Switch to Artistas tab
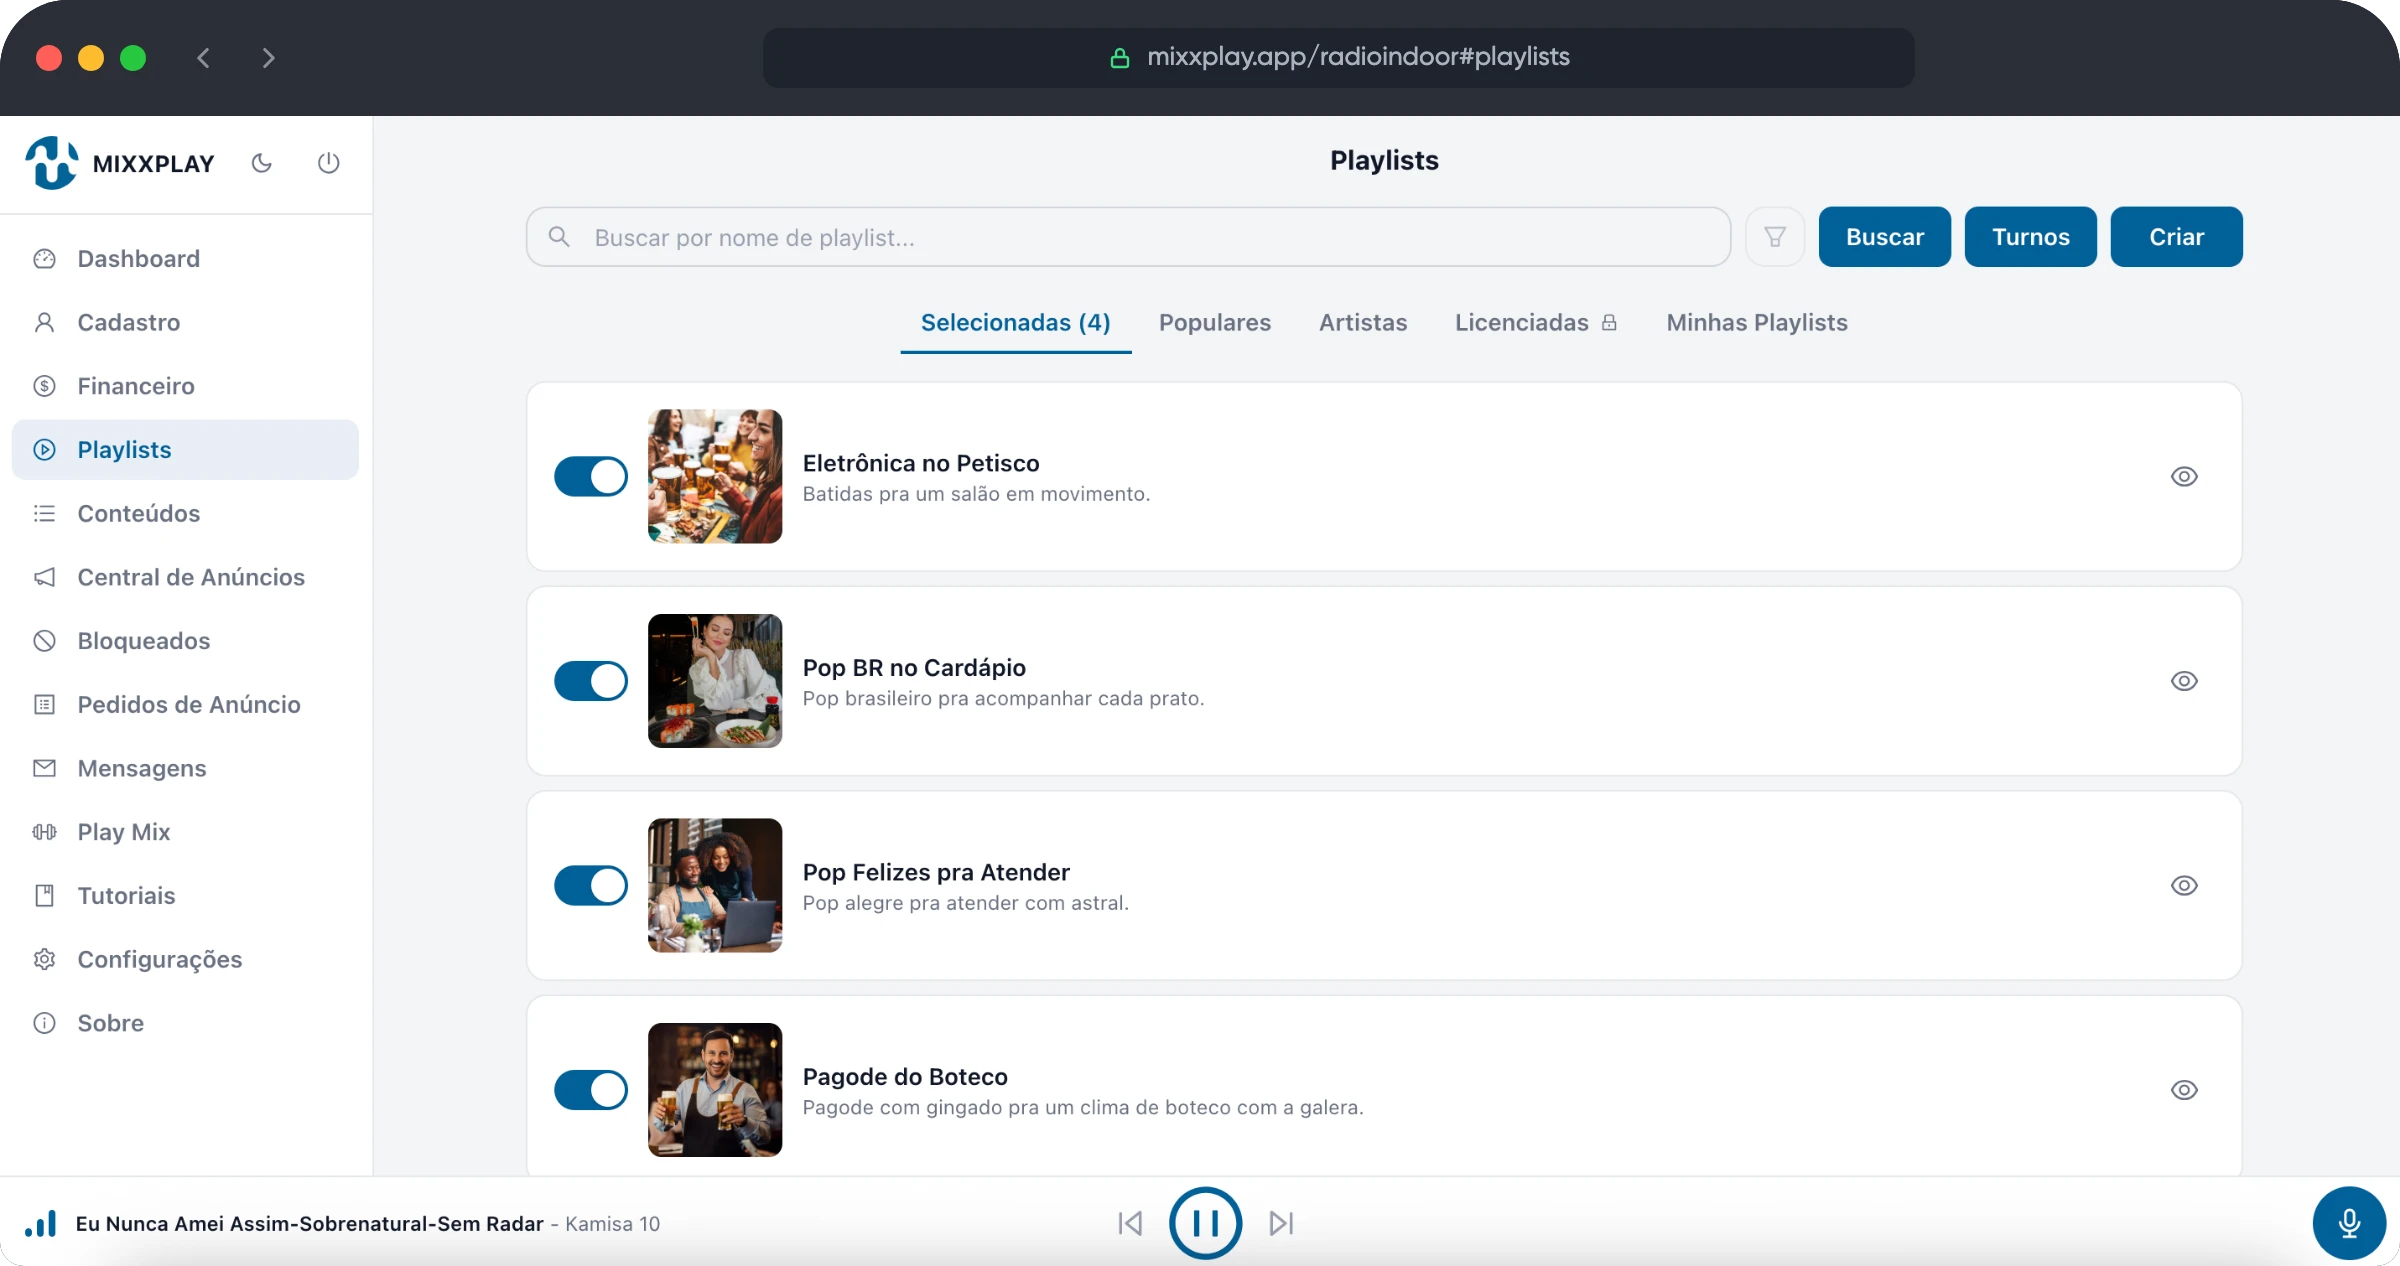Screen dimensions: 2400x1266 tap(1363, 323)
